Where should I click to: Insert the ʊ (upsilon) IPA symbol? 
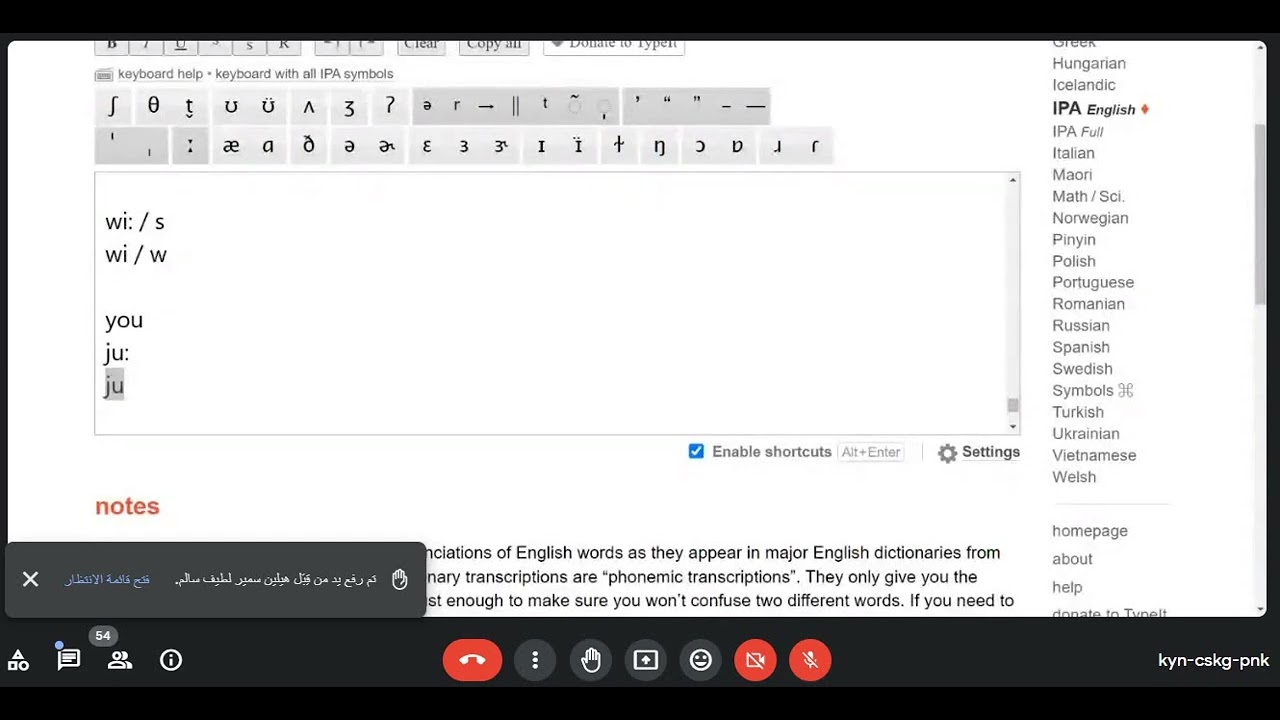231,106
